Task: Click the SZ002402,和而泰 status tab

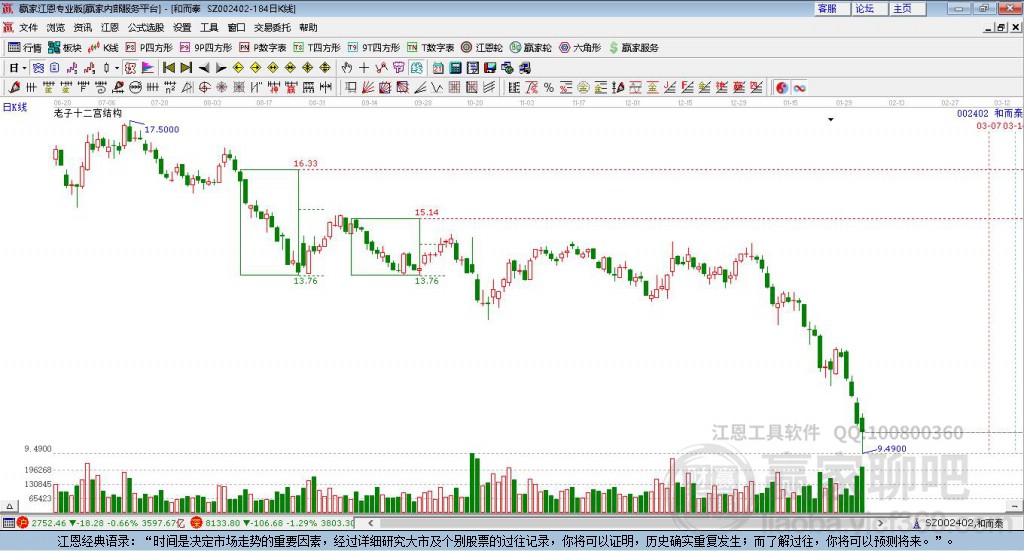Action: coord(963,523)
